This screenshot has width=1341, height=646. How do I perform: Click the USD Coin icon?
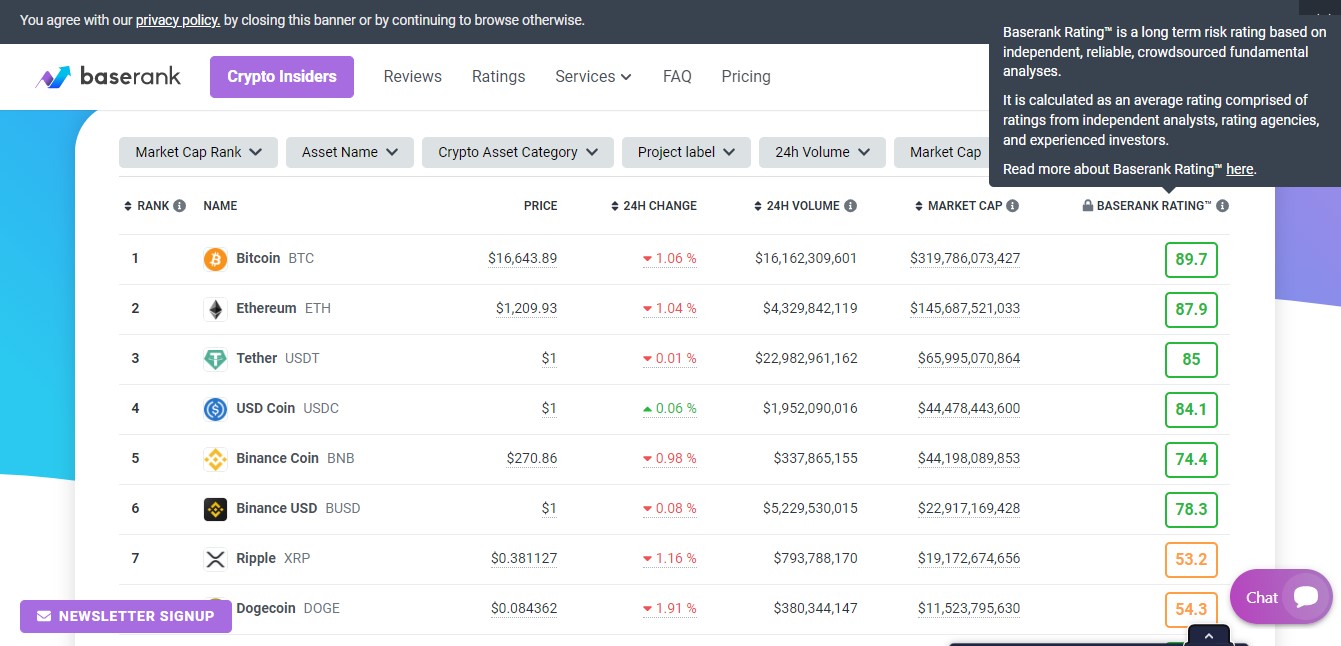pyautogui.click(x=215, y=409)
